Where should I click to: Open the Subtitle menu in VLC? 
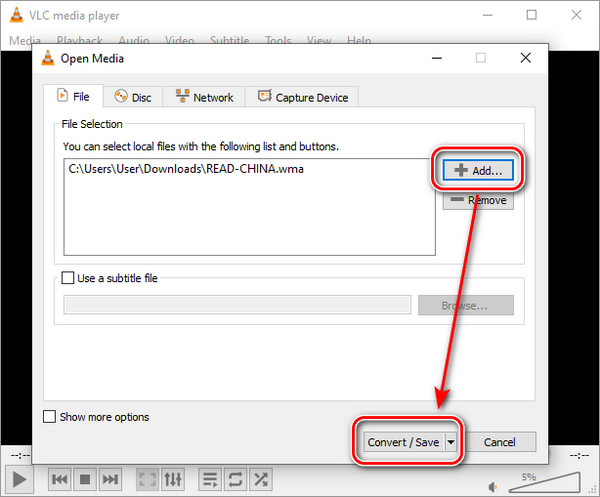[230, 41]
